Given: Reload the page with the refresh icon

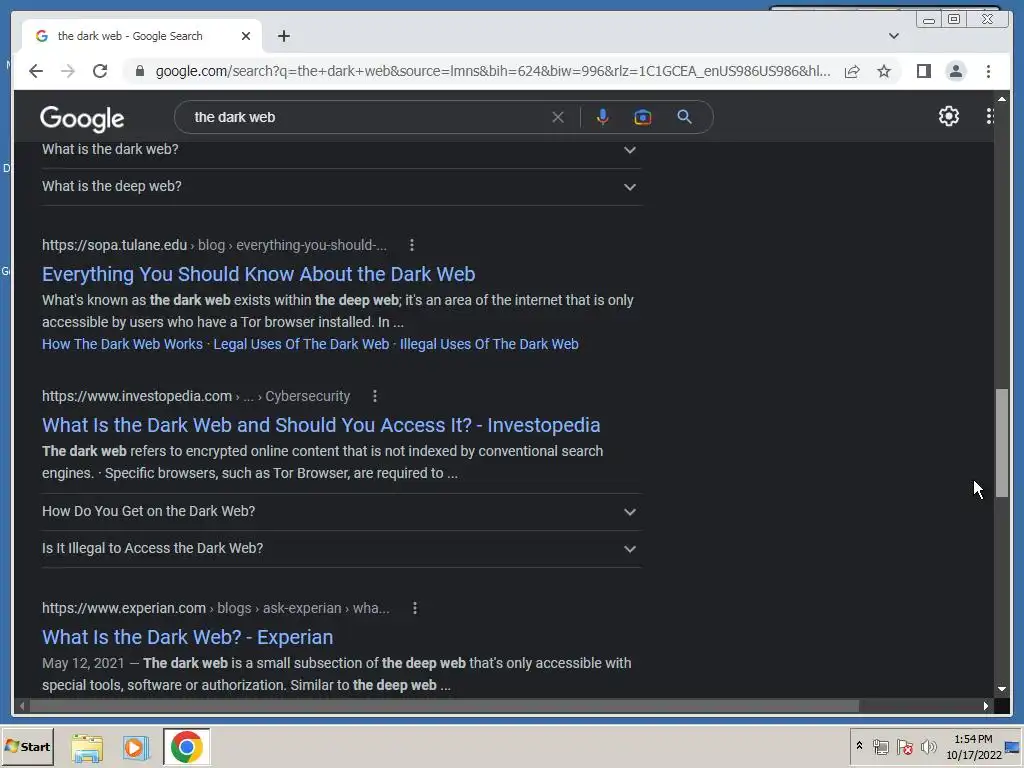Looking at the screenshot, I should [100, 71].
